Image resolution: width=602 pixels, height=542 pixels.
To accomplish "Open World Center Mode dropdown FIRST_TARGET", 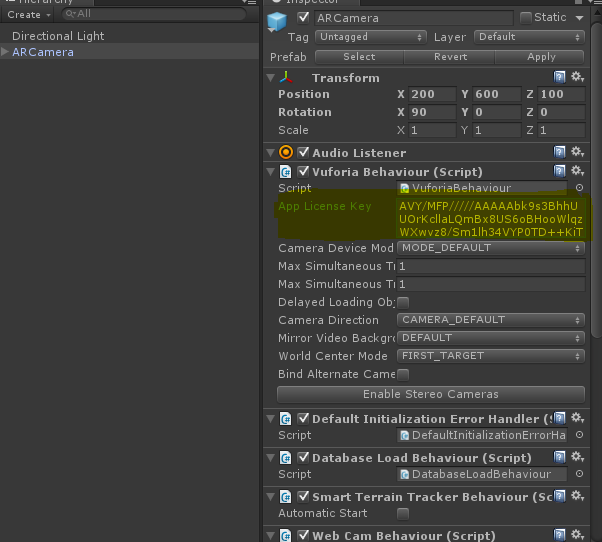I will click(491, 356).
